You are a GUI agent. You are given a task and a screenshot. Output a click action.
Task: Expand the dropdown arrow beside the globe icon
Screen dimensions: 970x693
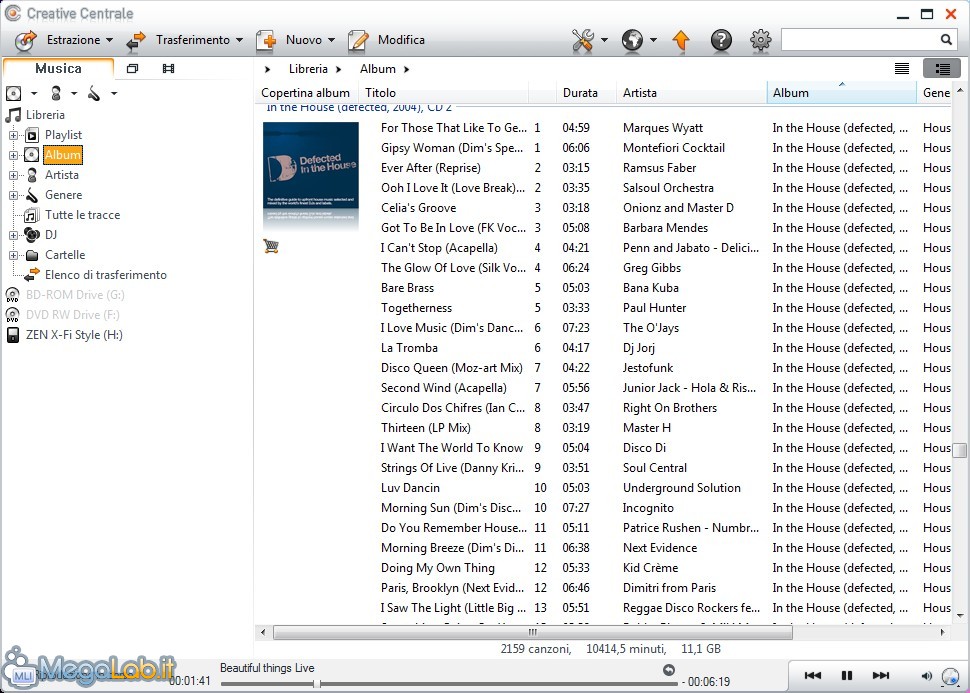[653, 40]
